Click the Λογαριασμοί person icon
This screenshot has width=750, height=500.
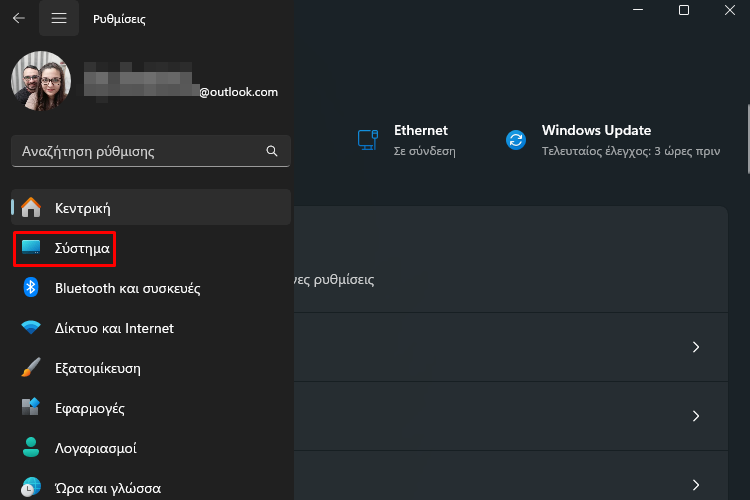31,447
